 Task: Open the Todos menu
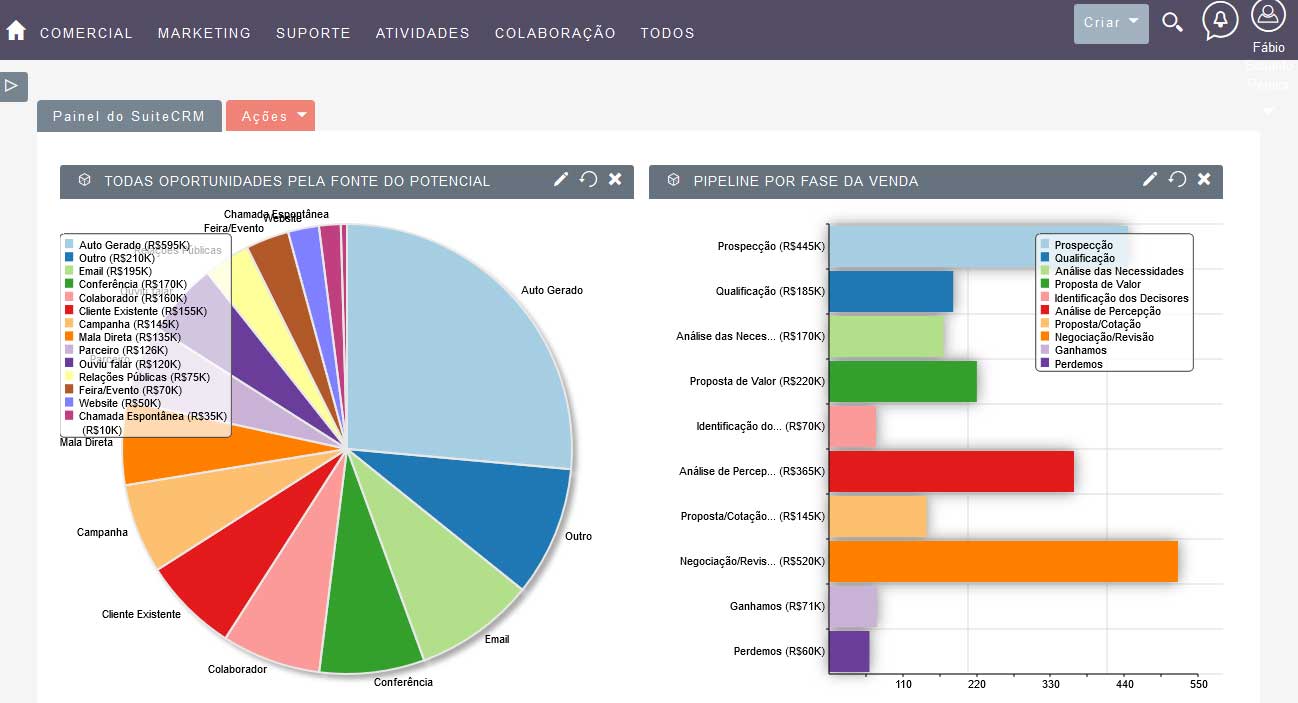coord(667,33)
